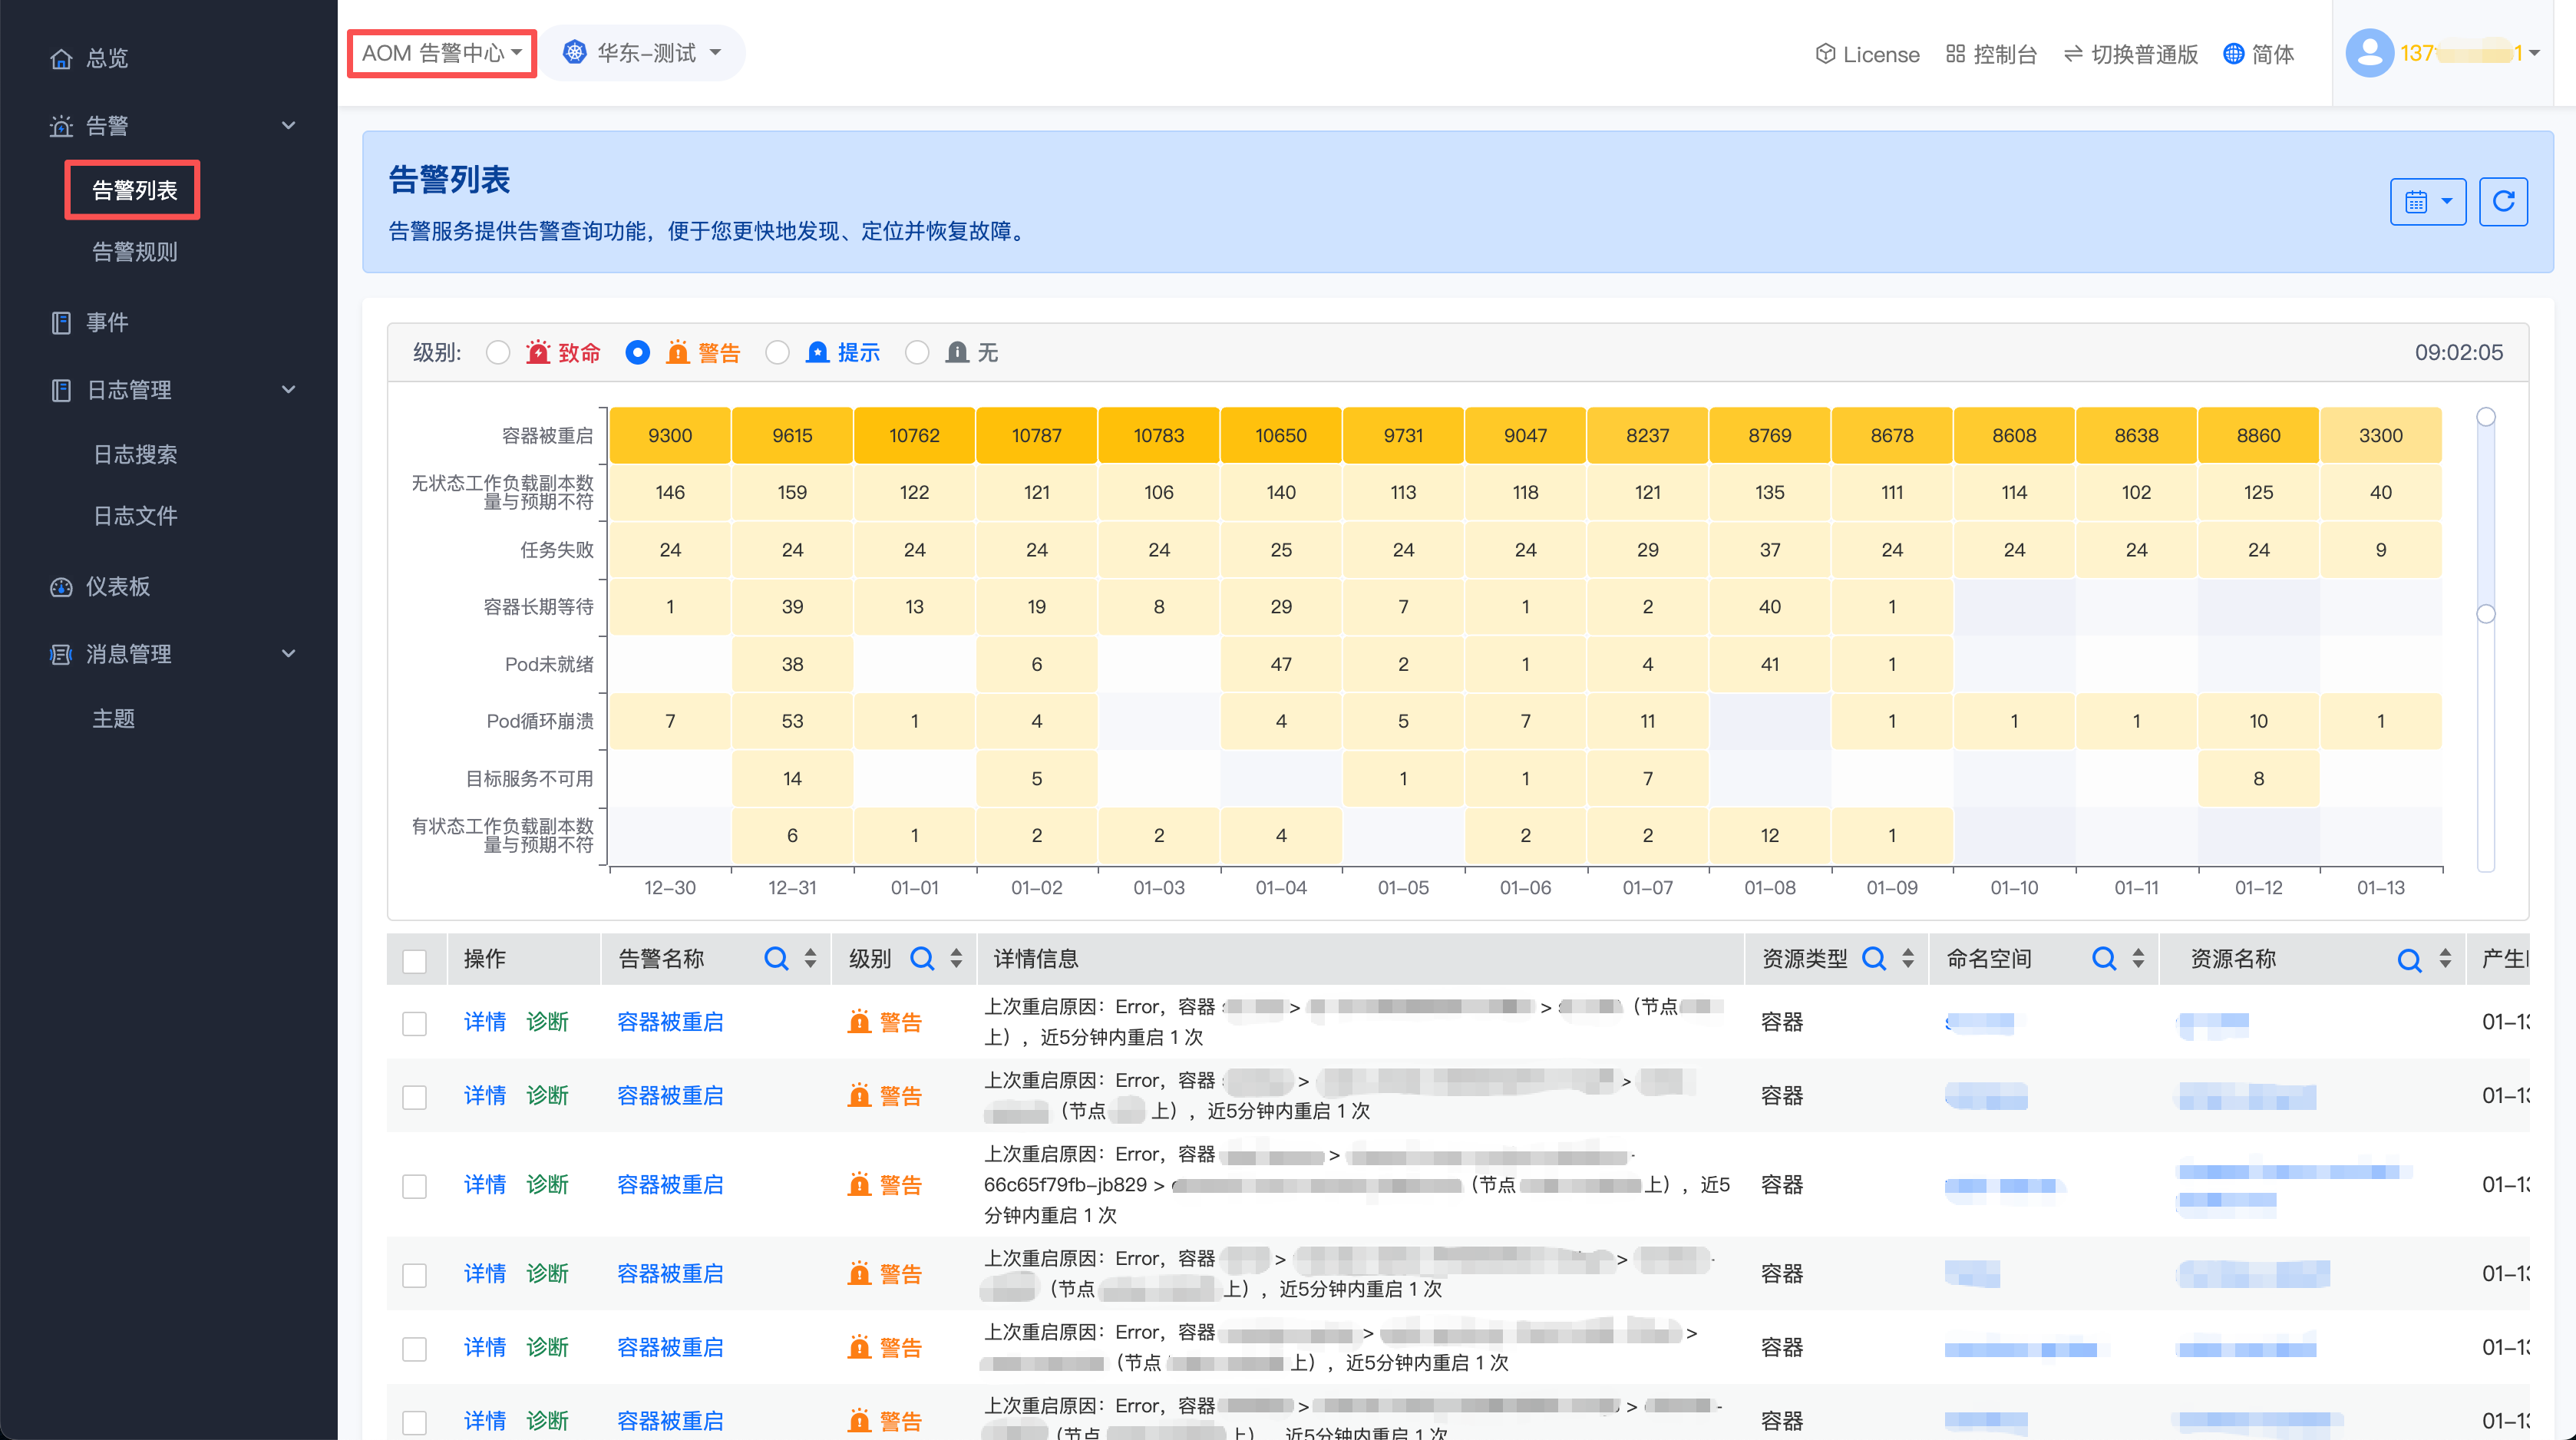
Task: Click the search icon in the 资源名称 column
Action: coord(2408,960)
